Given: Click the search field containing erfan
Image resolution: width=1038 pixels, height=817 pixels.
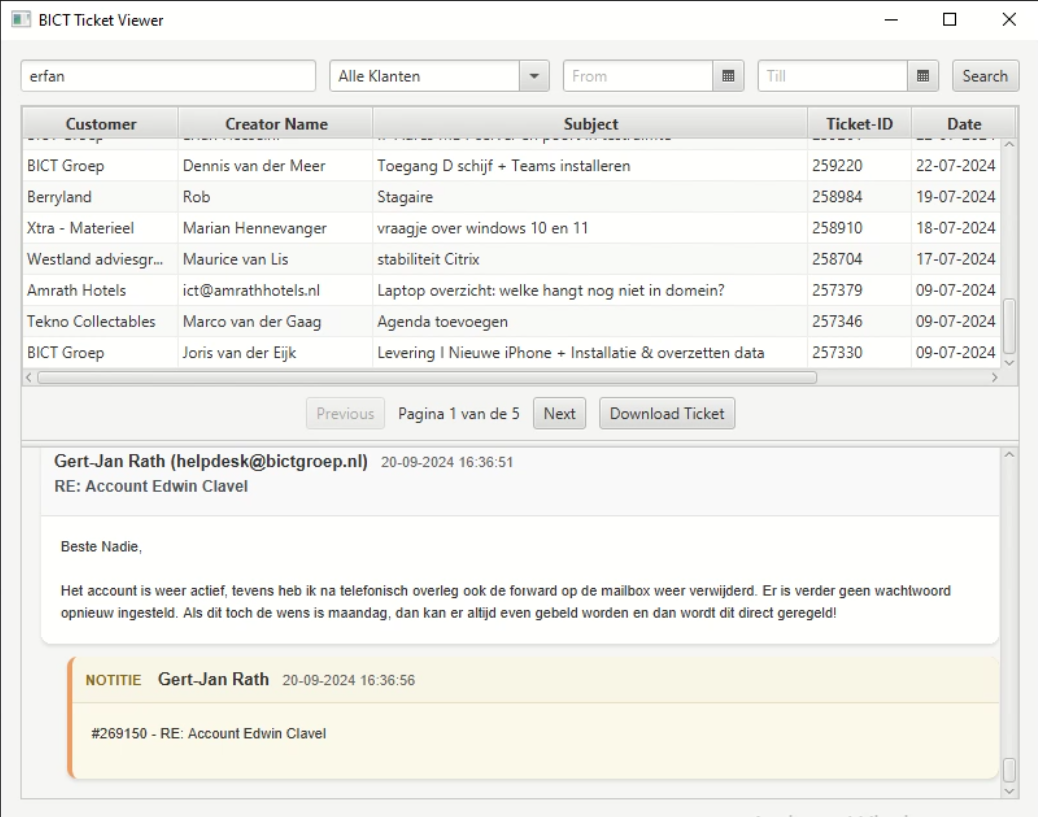Looking at the screenshot, I should (168, 75).
